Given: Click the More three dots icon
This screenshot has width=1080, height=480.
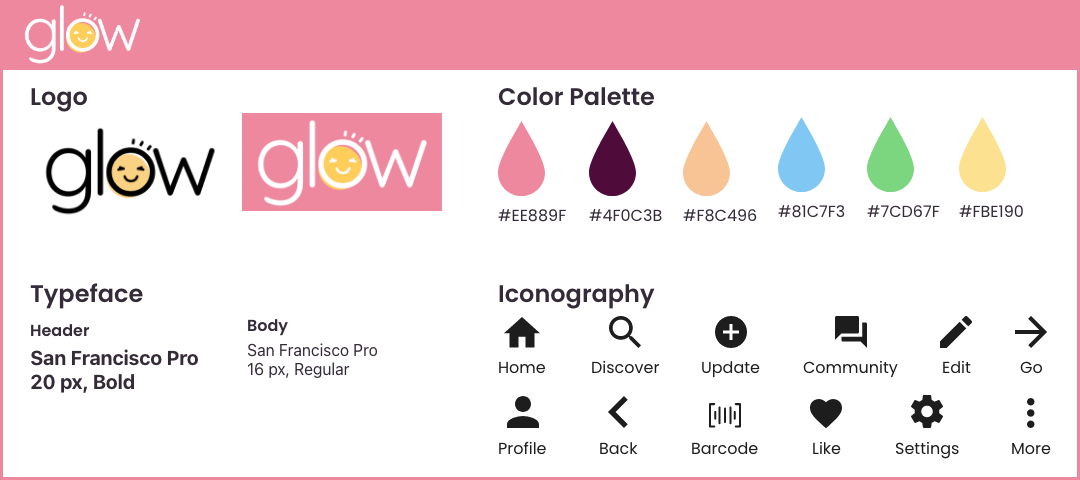Looking at the screenshot, I should pos(1030,413).
